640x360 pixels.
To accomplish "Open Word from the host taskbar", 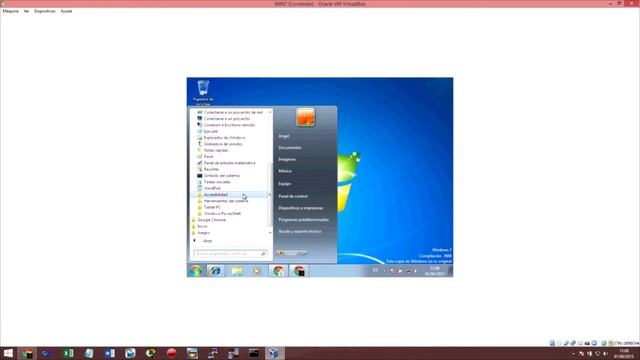I will click(x=109, y=353).
